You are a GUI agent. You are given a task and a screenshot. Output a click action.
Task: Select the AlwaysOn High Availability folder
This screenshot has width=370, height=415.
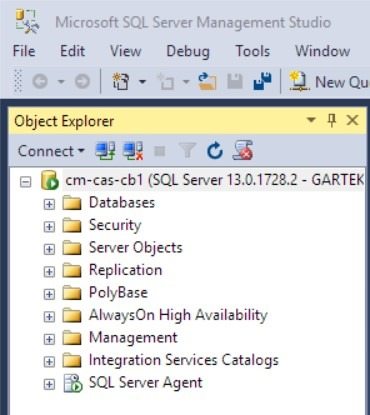point(178,315)
